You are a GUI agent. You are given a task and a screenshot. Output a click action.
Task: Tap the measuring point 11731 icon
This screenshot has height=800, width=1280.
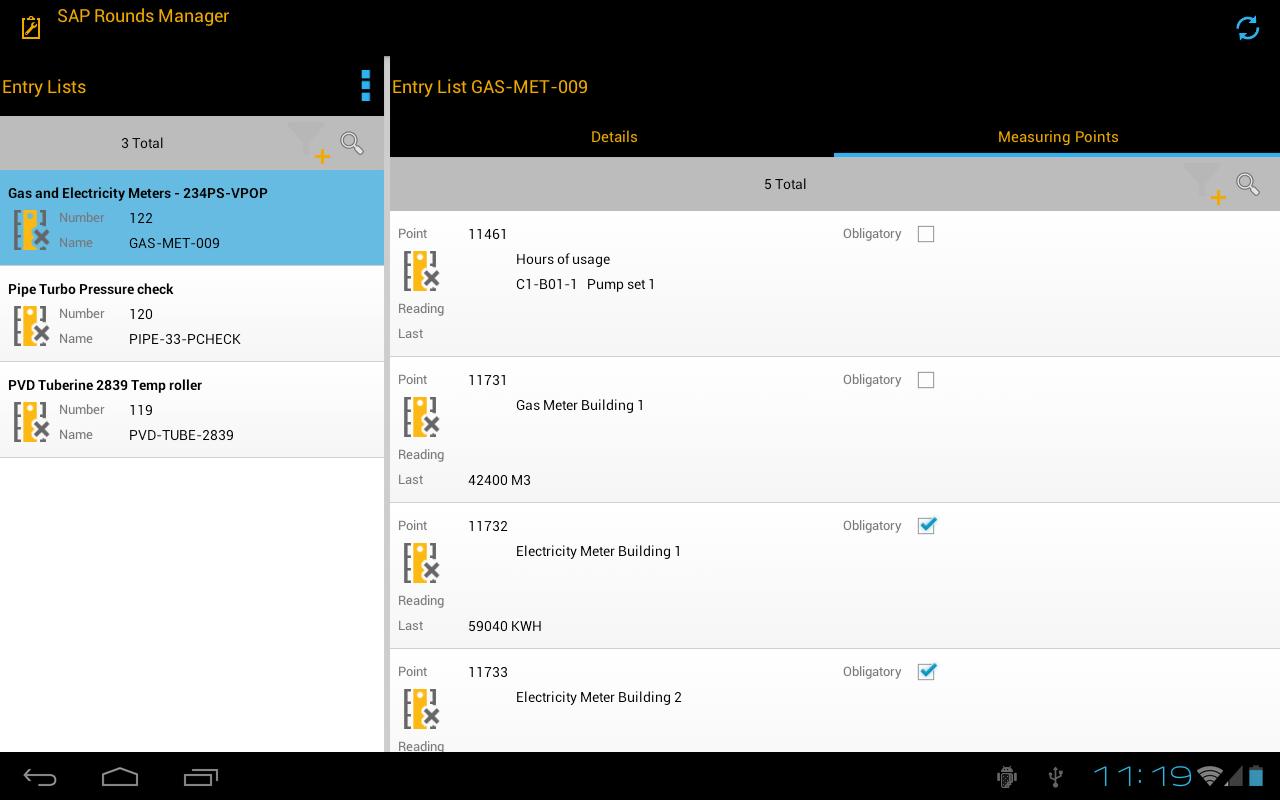421,417
